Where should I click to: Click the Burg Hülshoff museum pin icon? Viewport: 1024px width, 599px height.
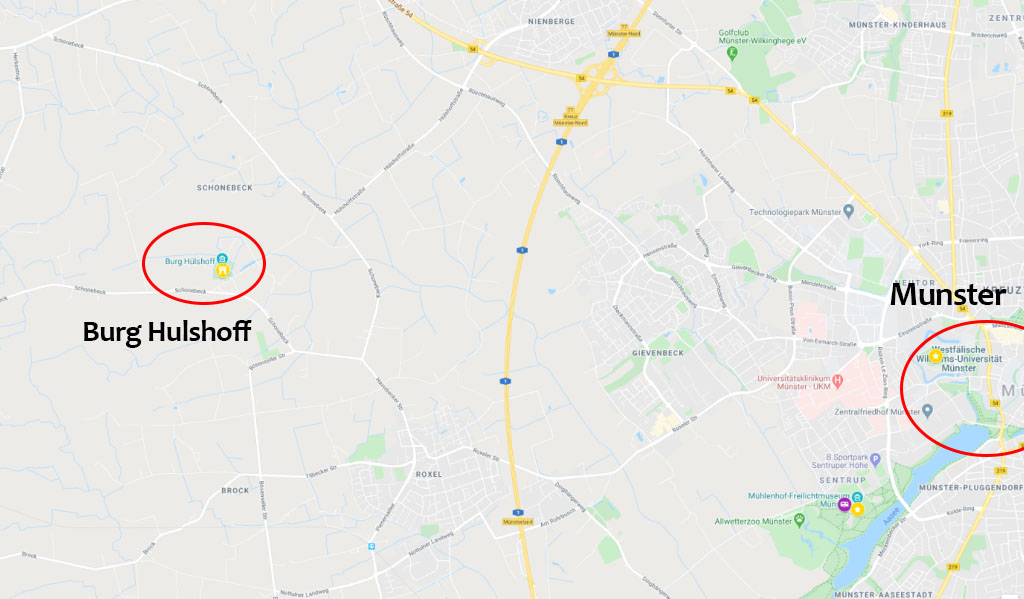(x=222, y=259)
